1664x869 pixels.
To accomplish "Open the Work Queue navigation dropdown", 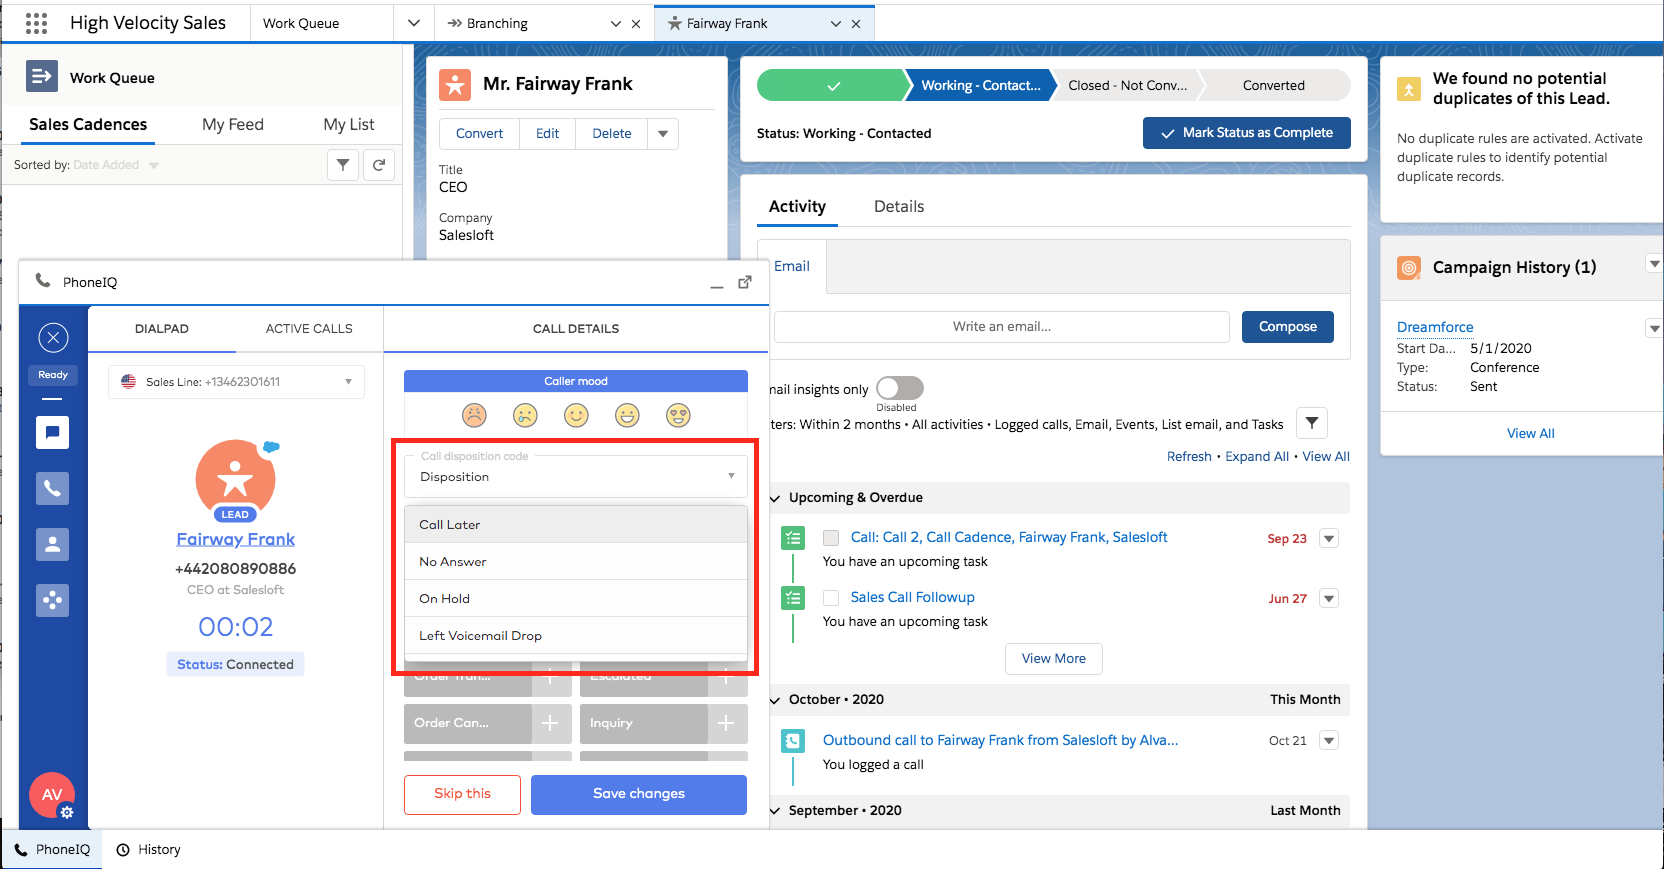I will click(414, 23).
